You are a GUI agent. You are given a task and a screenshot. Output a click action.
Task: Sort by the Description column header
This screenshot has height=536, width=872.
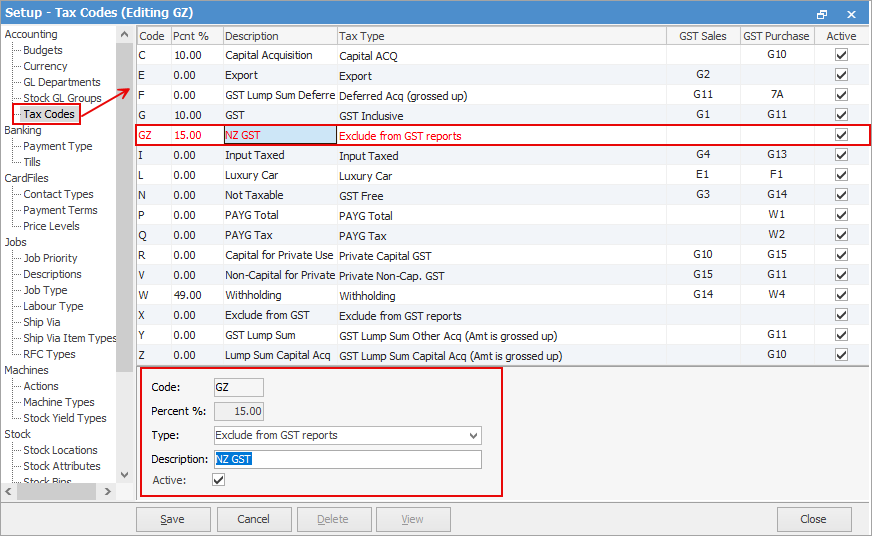point(280,36)
